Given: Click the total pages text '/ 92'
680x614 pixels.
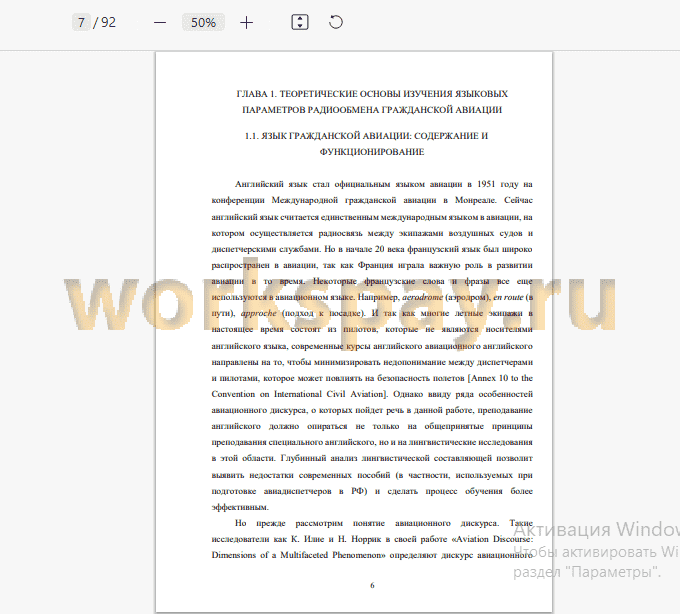Looking at the screenshot, I should click(x=105, y=22).
